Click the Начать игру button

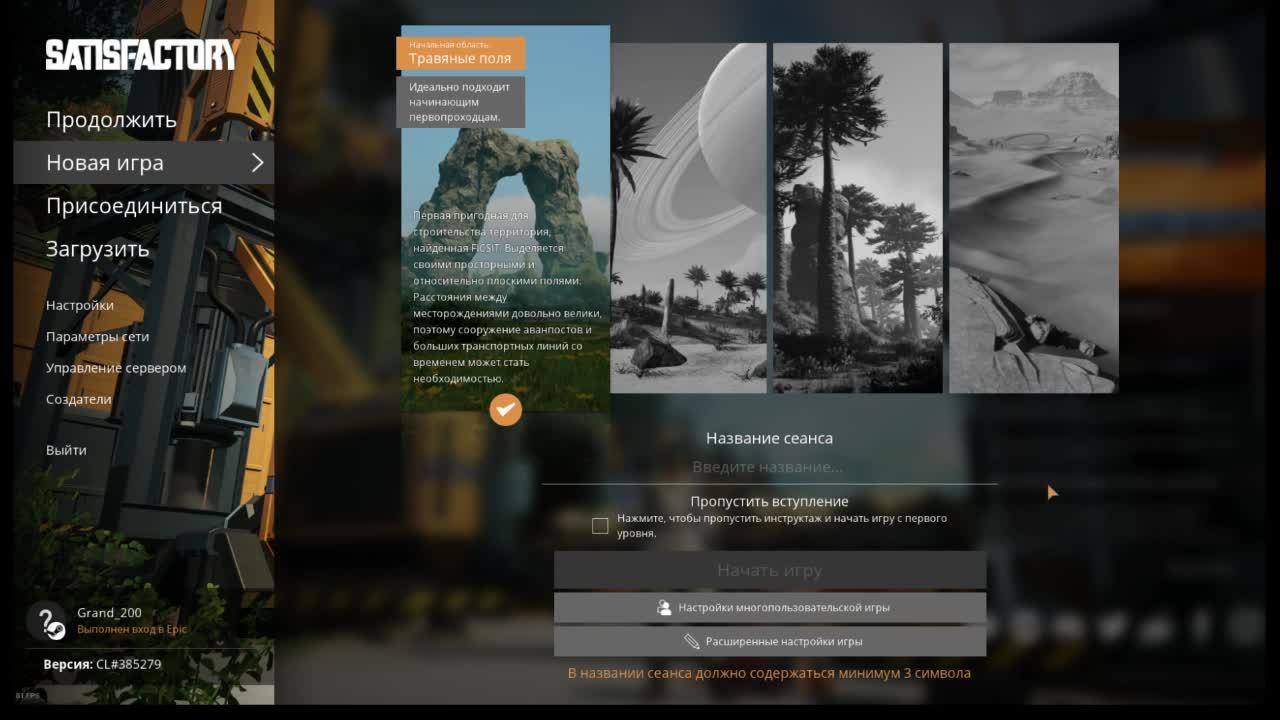point(770,570)
